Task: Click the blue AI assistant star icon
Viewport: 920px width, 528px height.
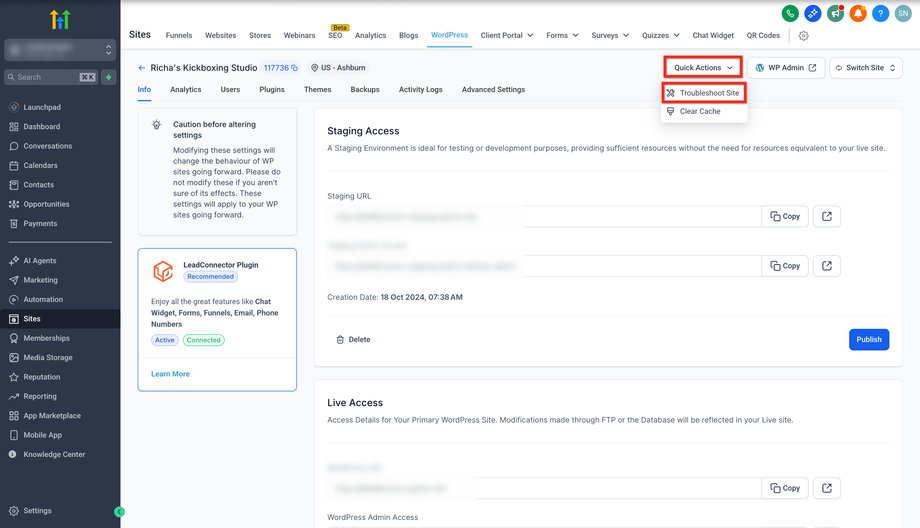Action: point(813,13)
